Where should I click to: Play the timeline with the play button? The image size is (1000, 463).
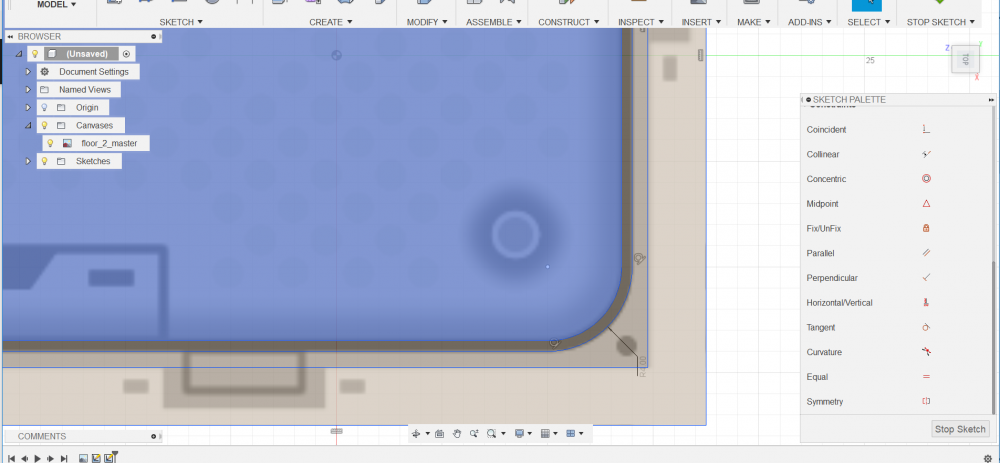pyautogui.click(x=38, y=458)
